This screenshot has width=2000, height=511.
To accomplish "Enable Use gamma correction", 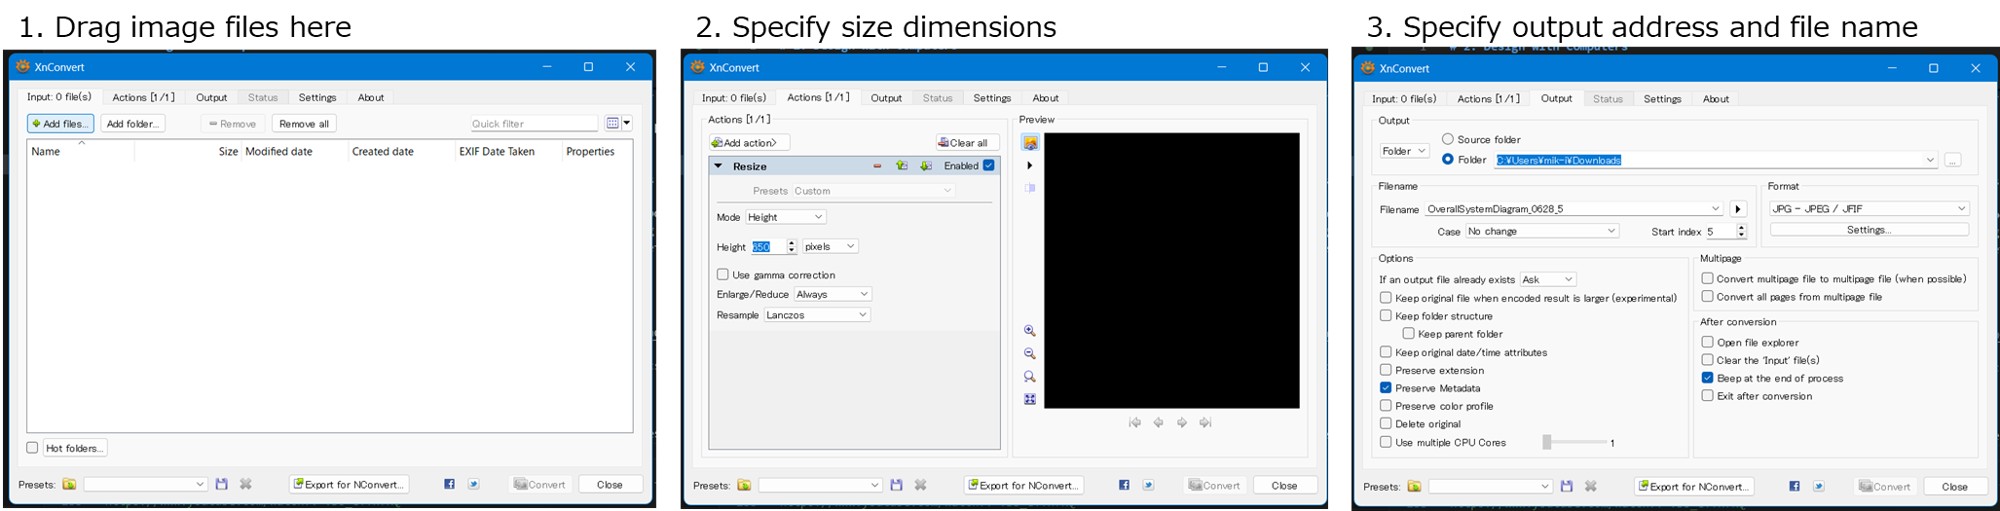I will coord(722,274).
